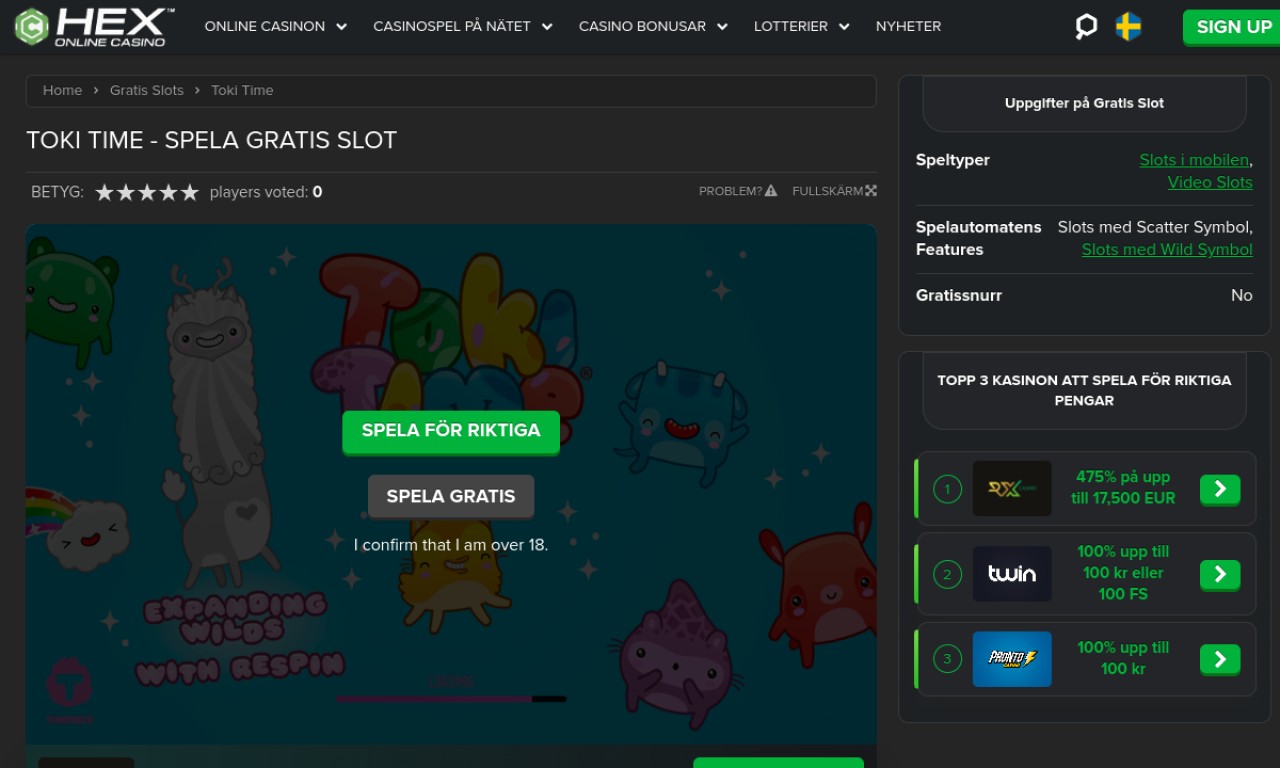This screenshot has height=768, width=1280.
Task: Rate the slot with the first star
Action: point(104,192)
